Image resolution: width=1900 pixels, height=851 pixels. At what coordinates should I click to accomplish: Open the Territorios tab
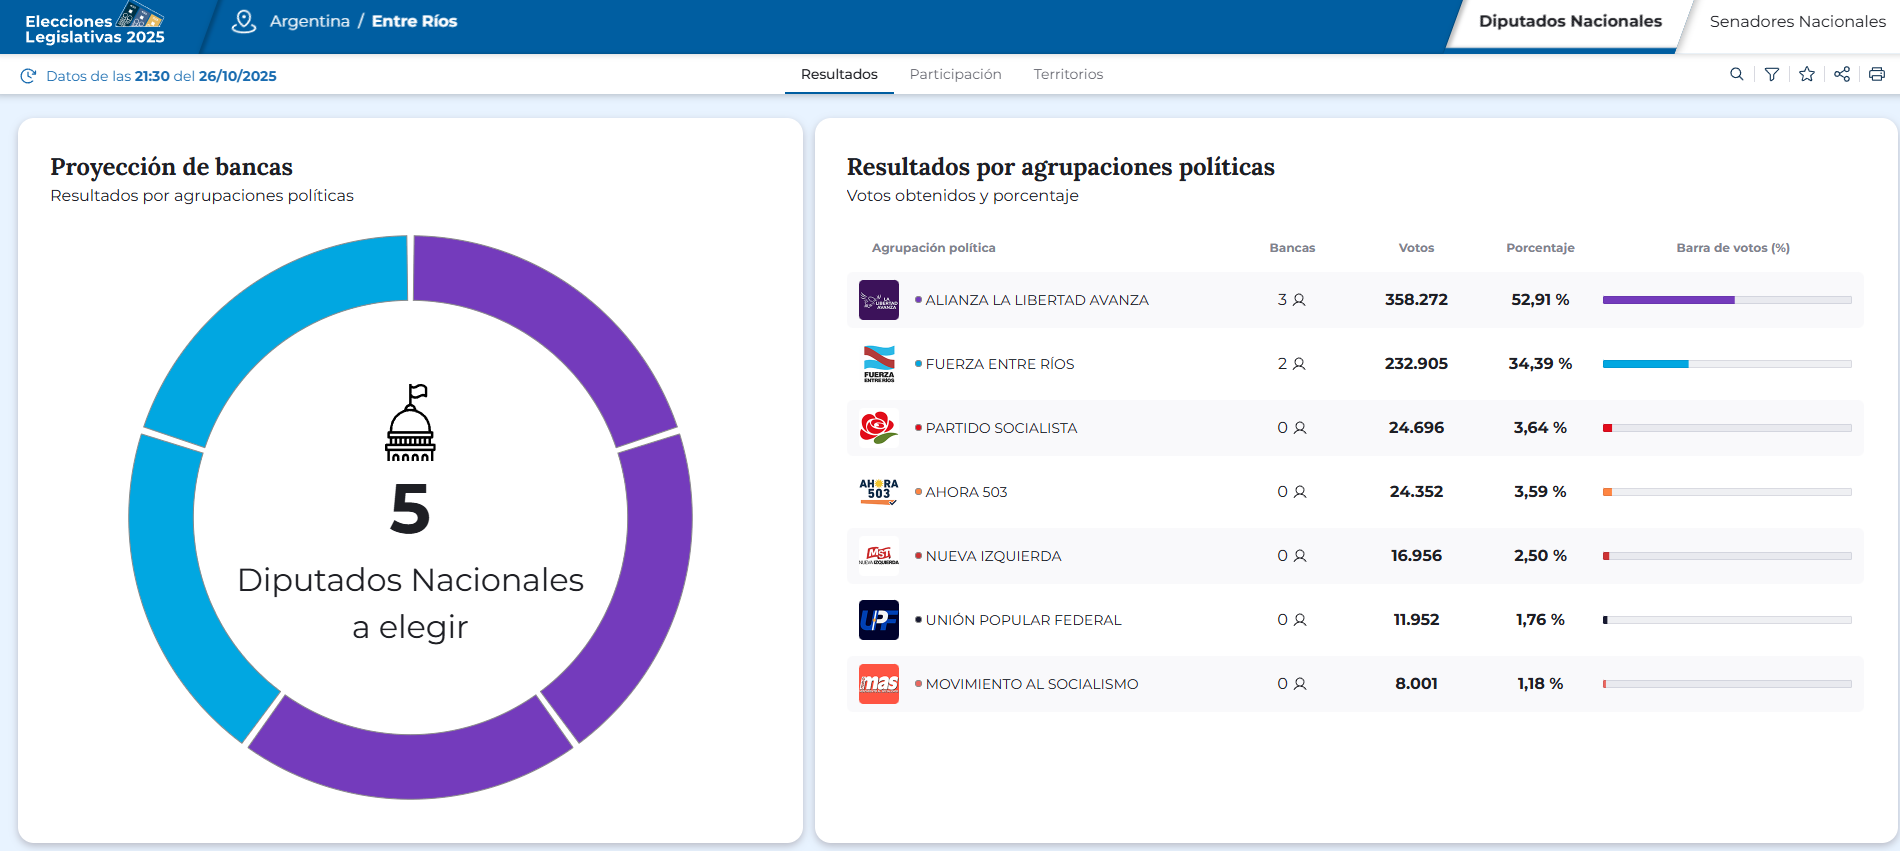(x=1068, y=74)
